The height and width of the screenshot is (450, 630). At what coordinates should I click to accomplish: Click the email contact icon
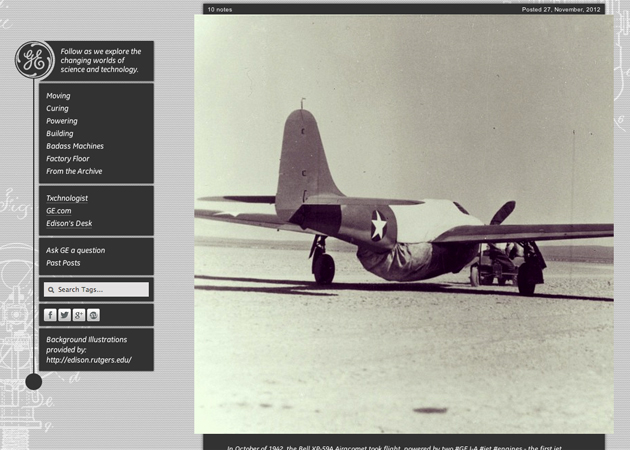pyautogui.click(x=93, y=315)
